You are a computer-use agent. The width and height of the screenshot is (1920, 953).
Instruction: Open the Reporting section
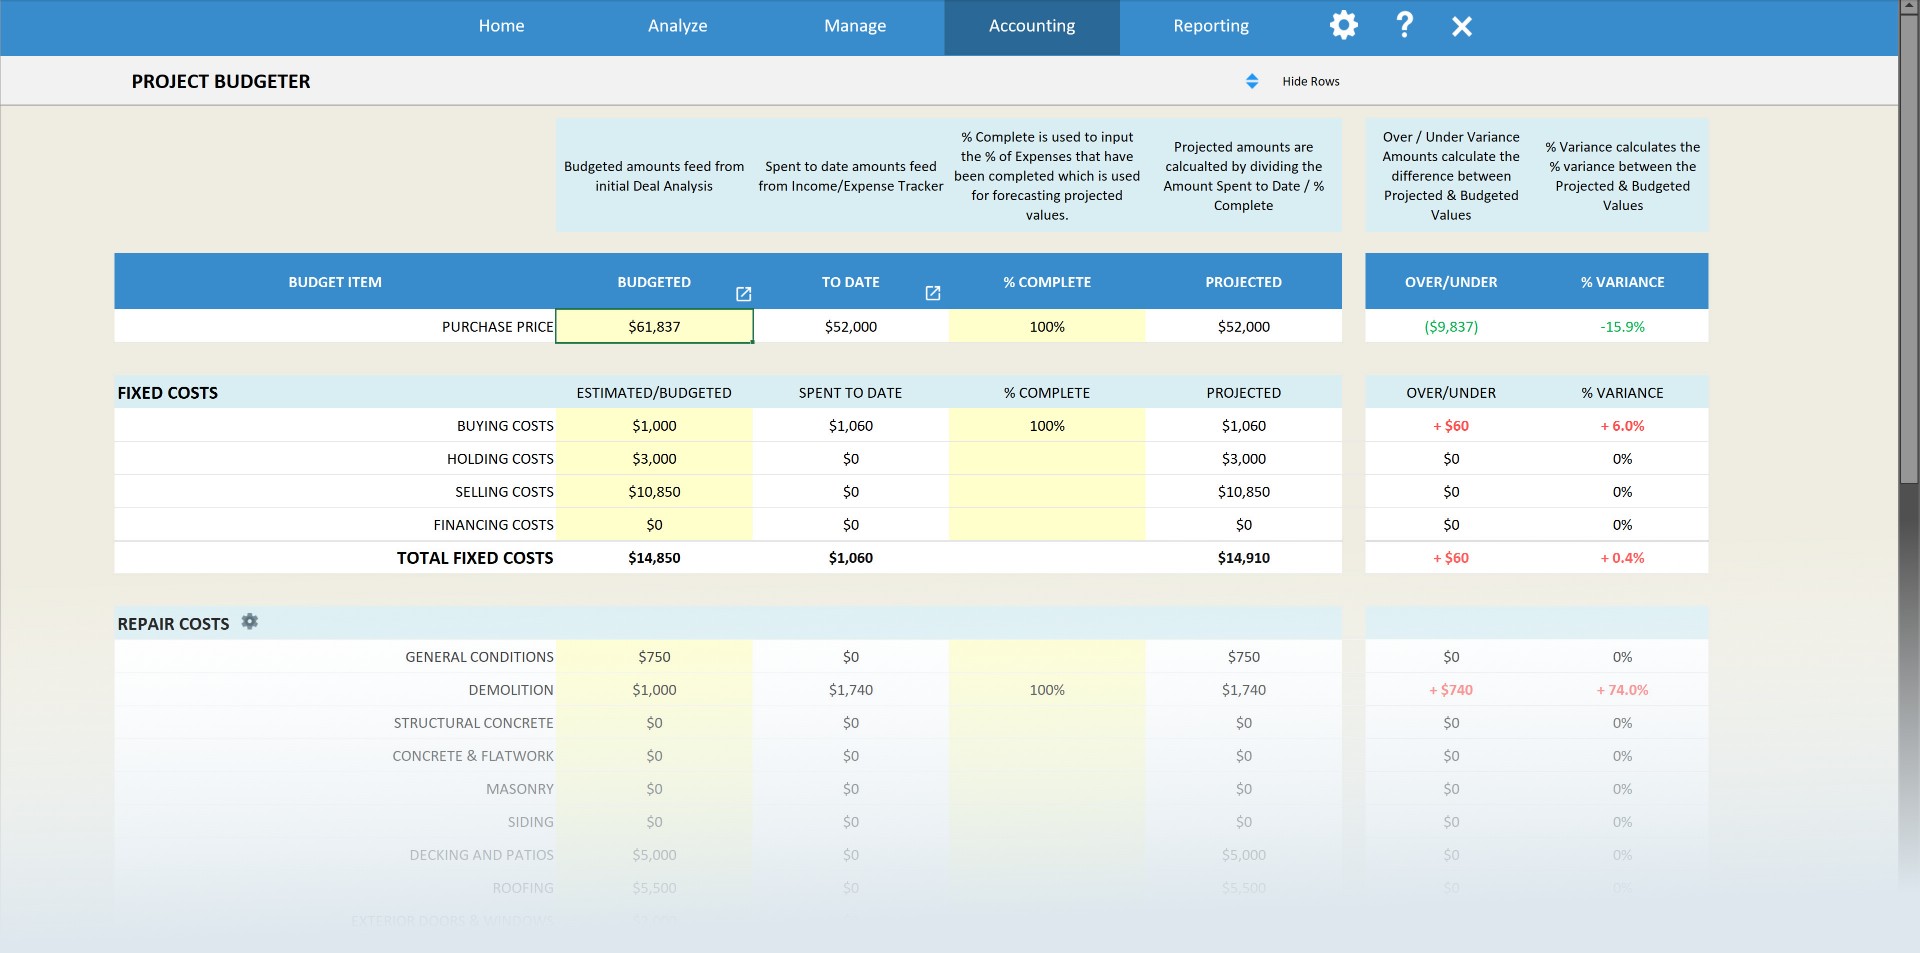pyautogui.click(x=1210, y=26)
